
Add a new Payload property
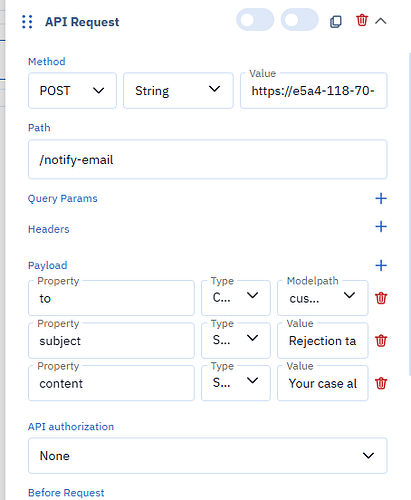(381, 266)
